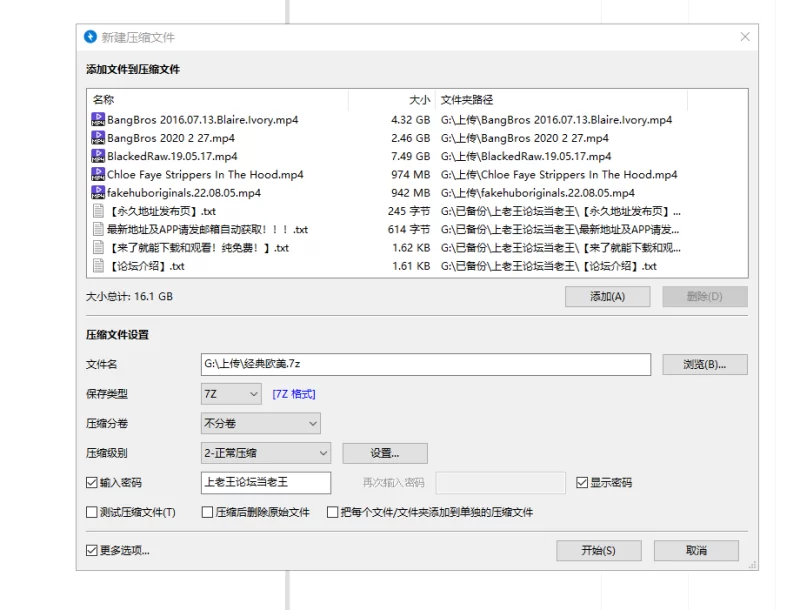Click the text file icon of 【来了就能下载和观看 file

(x=98, y=247)
